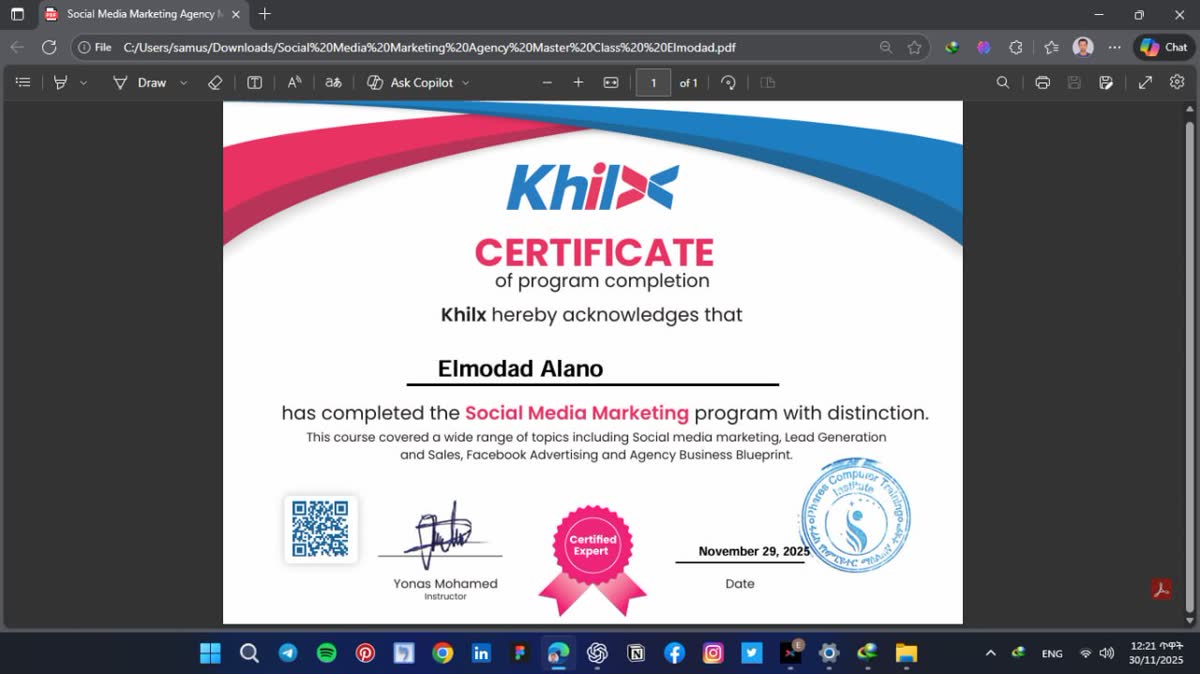
Task: Open Telegram from the taskbar
Action: [x=288, y=653]
